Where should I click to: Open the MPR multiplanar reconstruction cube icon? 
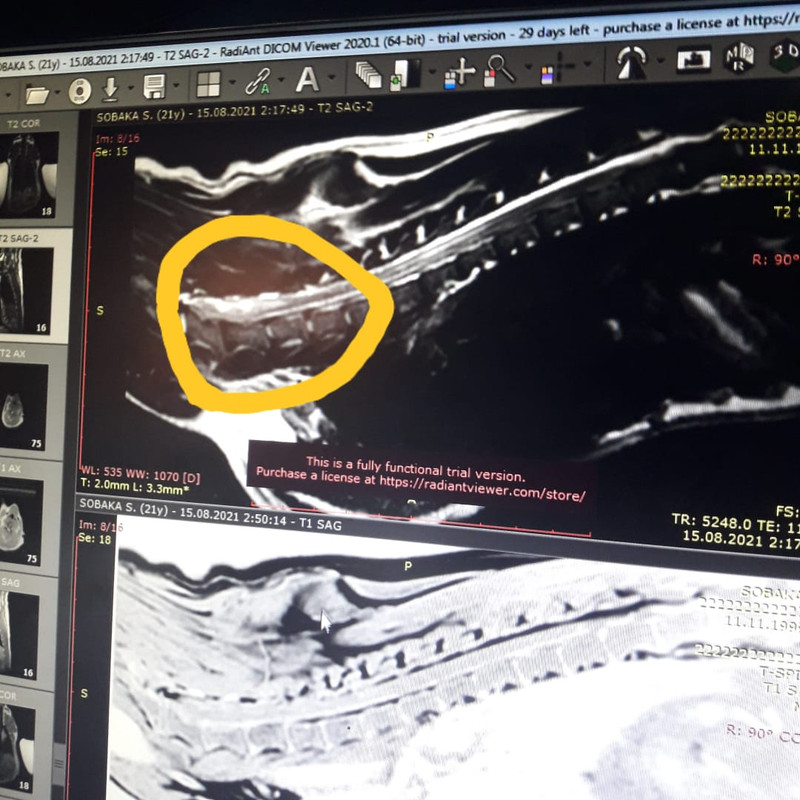point(739,57)
